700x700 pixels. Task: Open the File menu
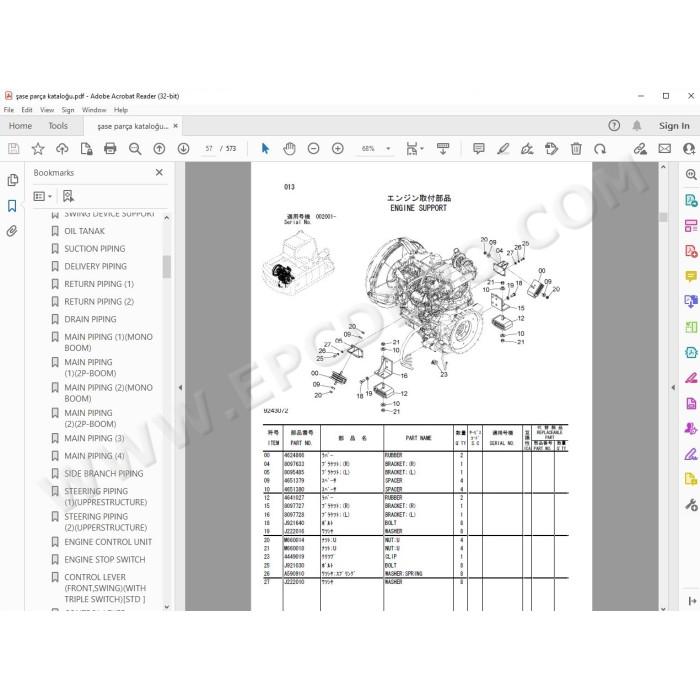pyautogui.click(x=9, y=110)
